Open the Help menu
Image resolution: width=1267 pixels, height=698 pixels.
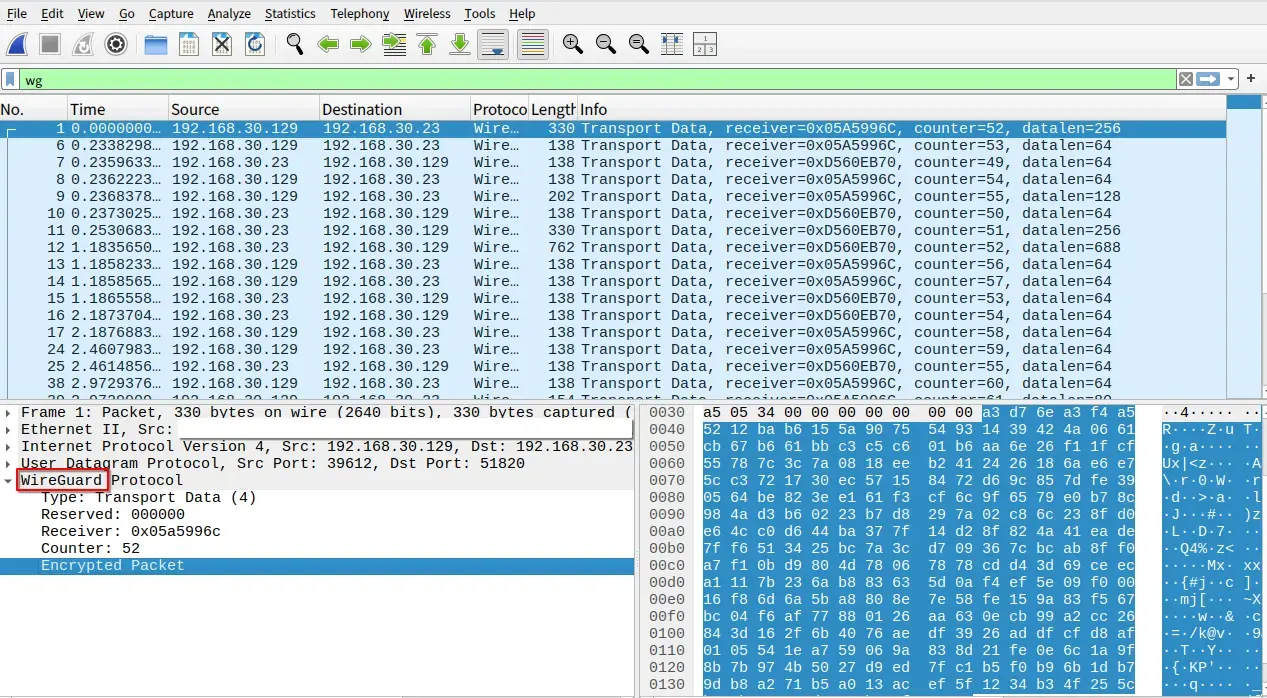point(522,13)
